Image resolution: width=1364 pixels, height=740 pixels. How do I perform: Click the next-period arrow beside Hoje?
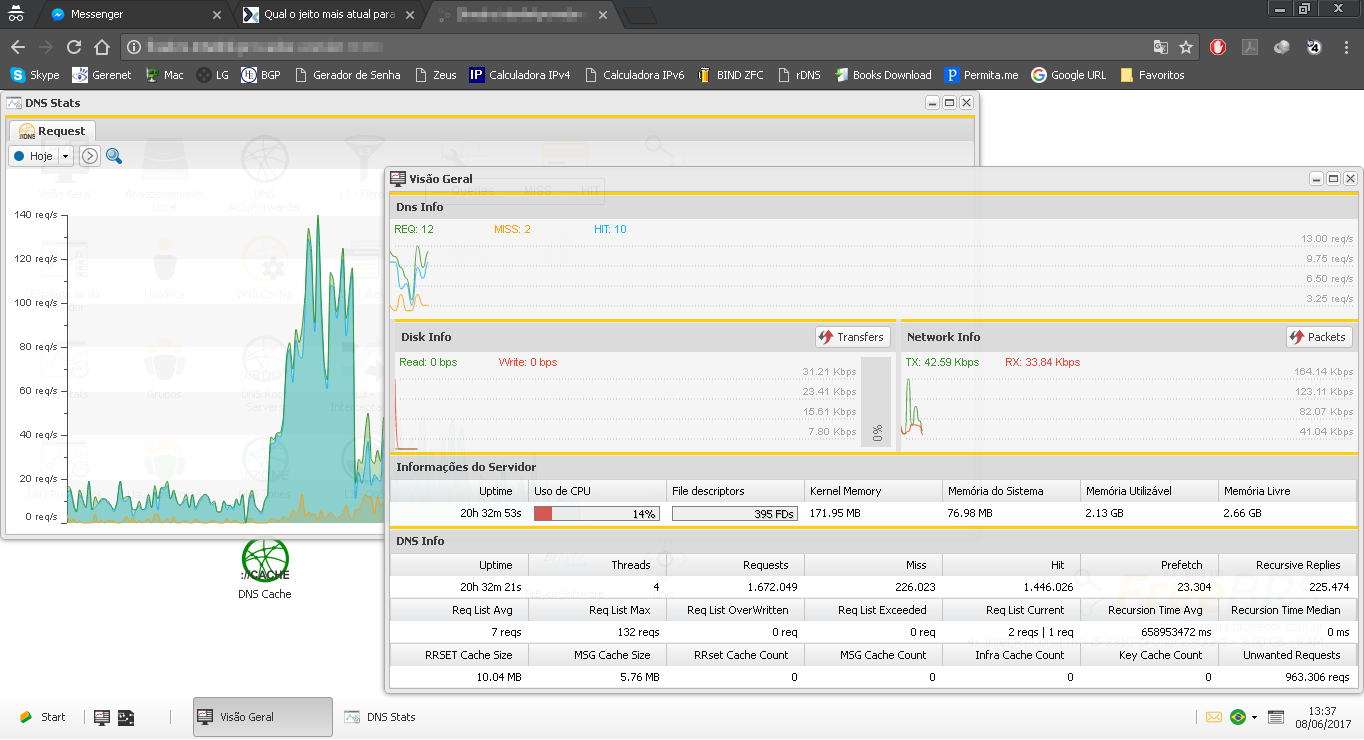[90, 156]
